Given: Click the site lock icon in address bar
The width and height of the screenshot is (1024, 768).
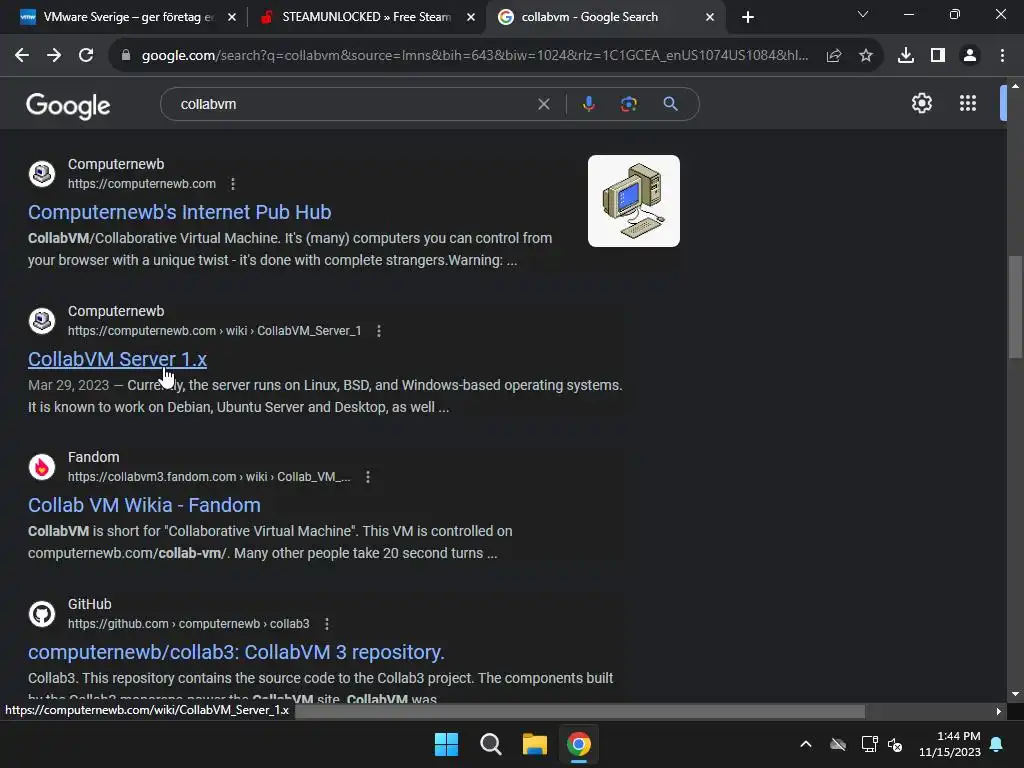Looking at the screenshot, I should tap(126, 56).
